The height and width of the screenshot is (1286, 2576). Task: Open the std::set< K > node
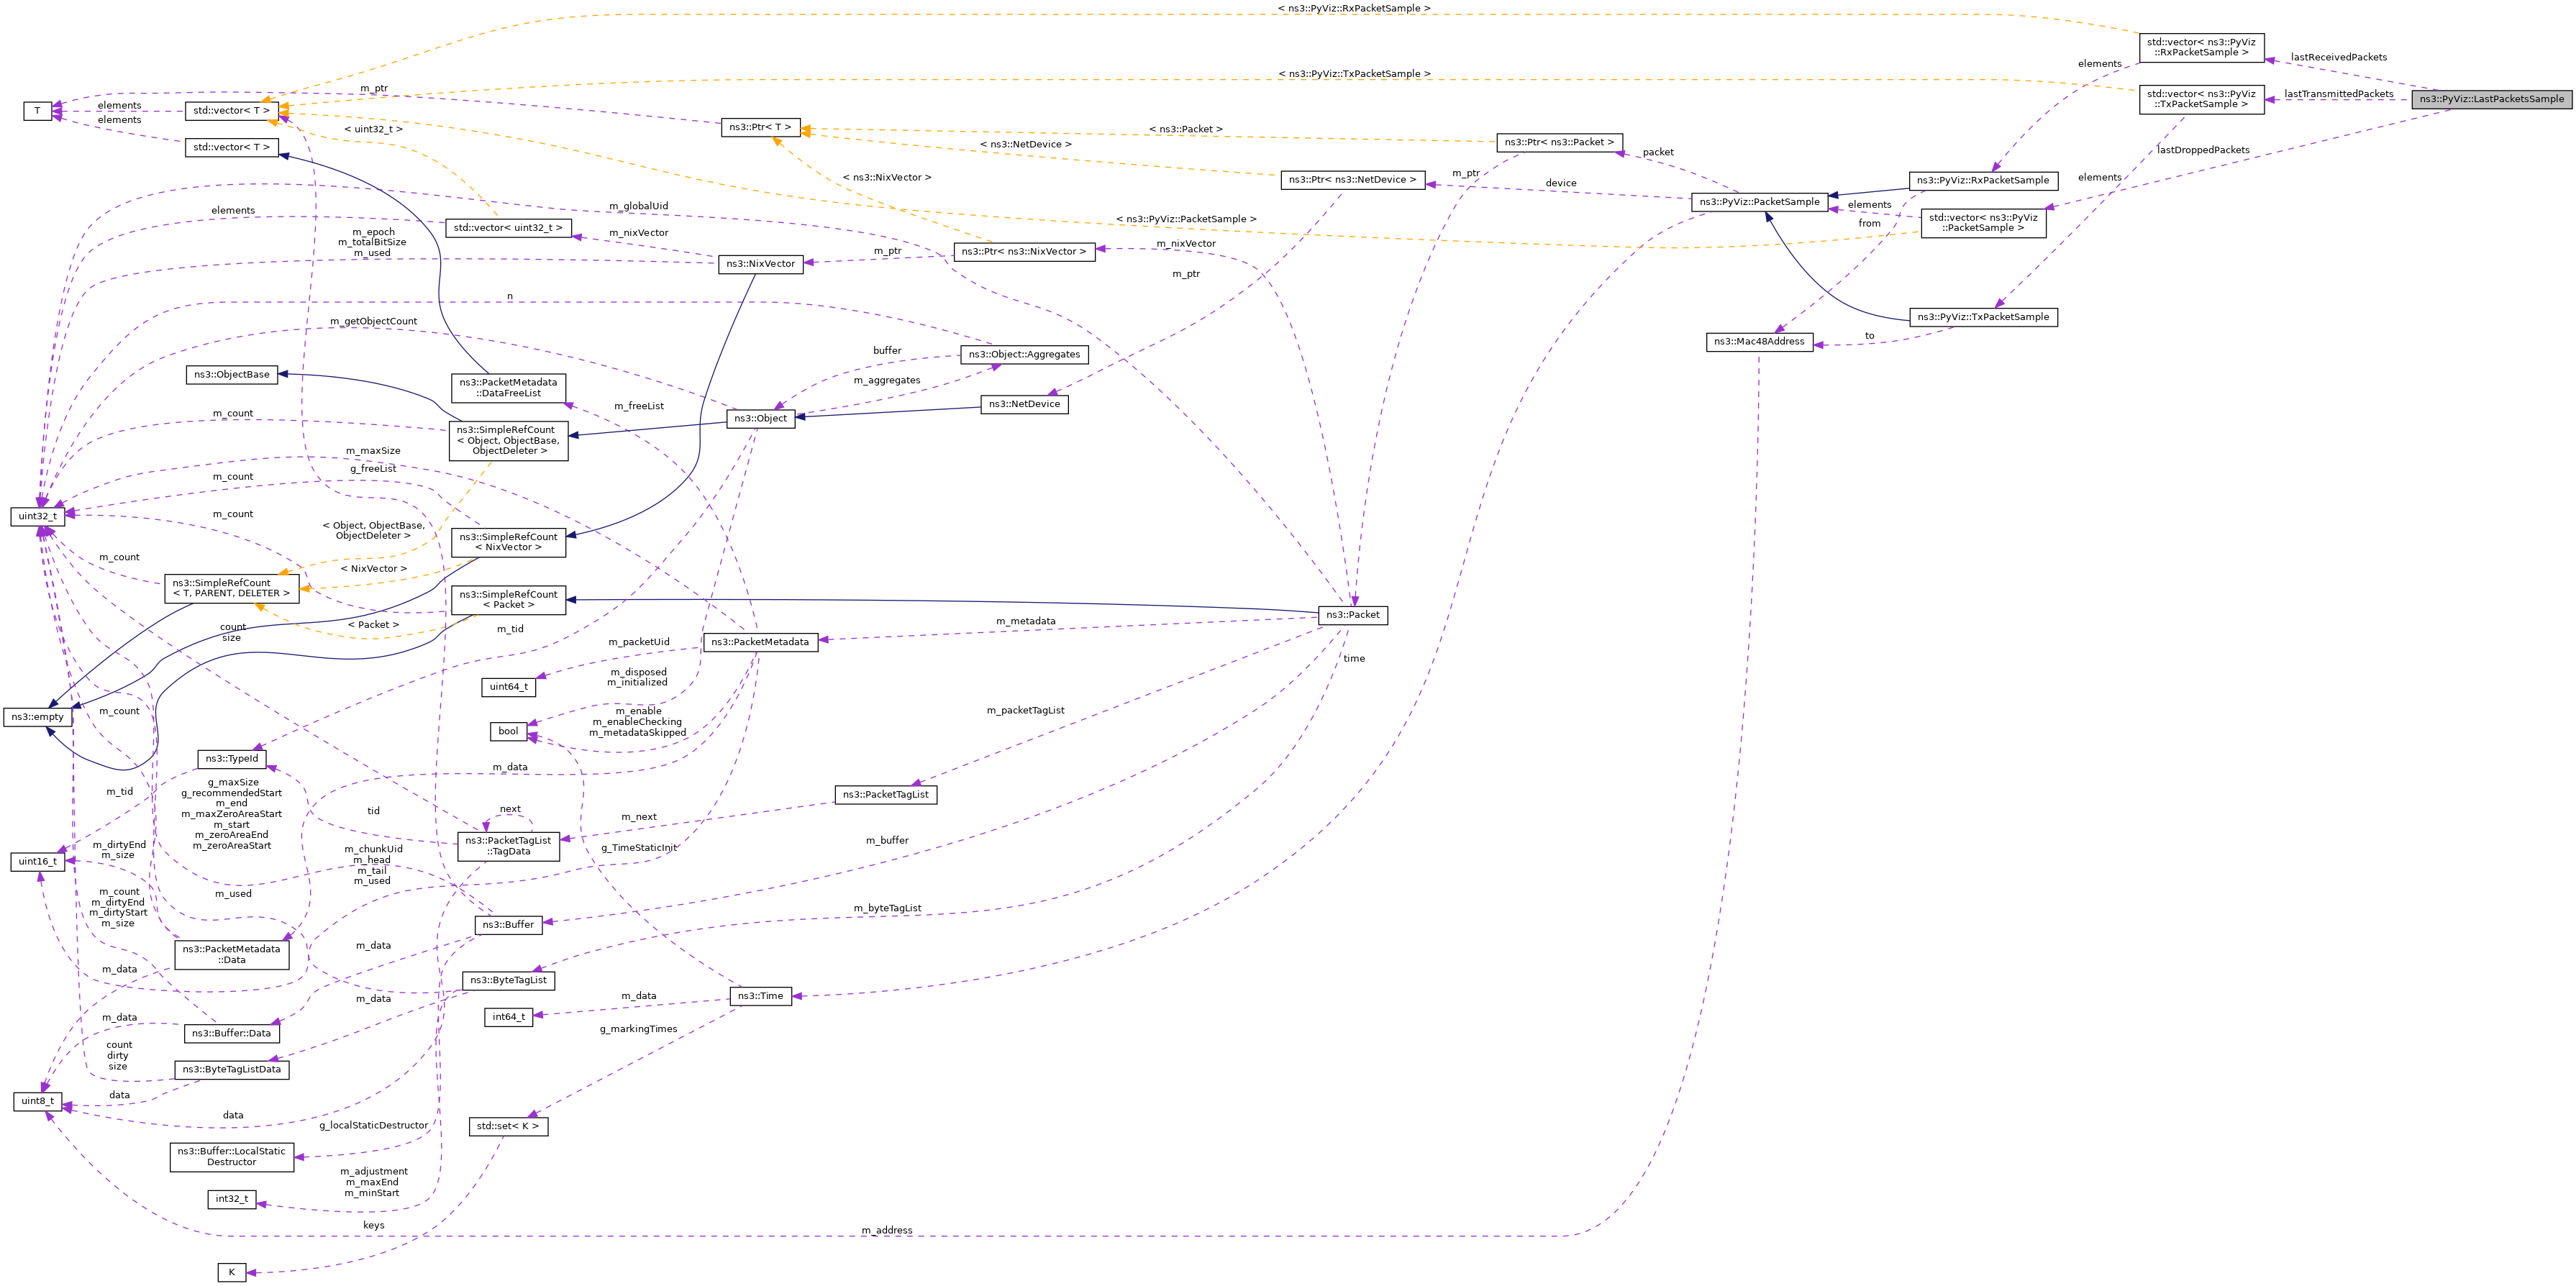tap(508, 1127)
